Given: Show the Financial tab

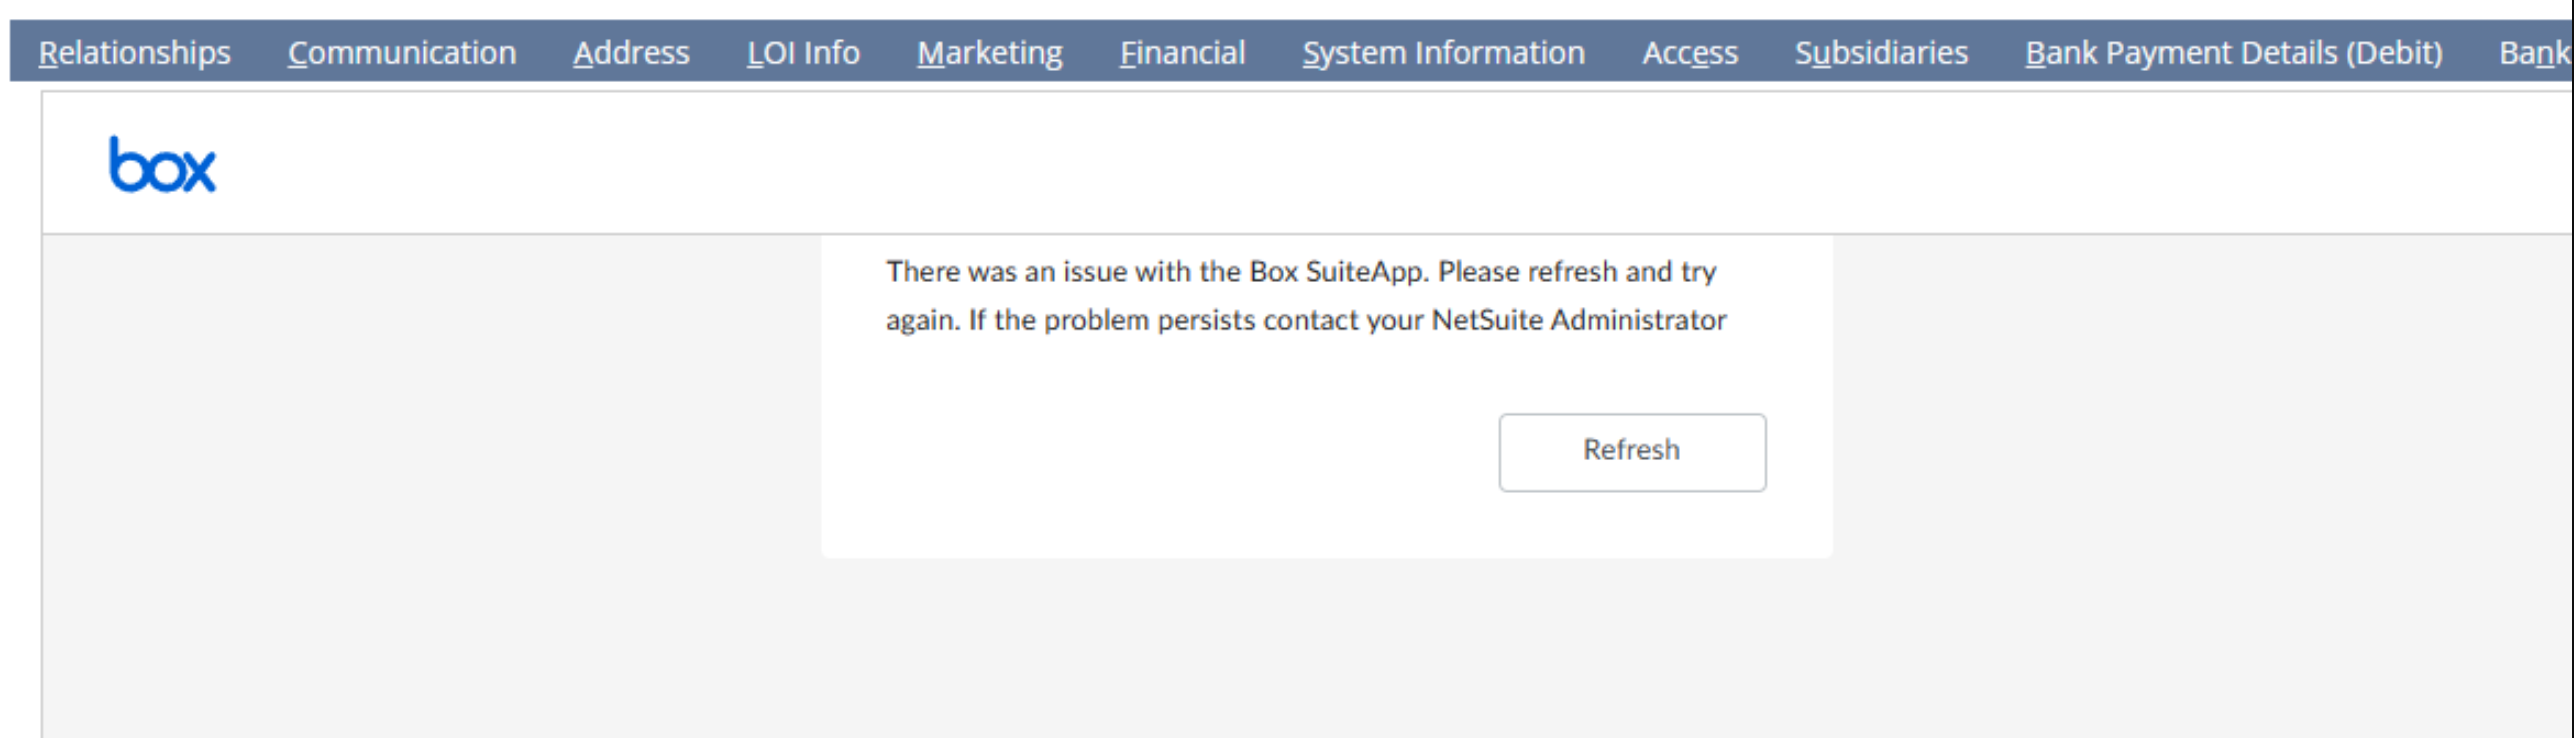Looking at the screenshot, I should coord(1182,53).
